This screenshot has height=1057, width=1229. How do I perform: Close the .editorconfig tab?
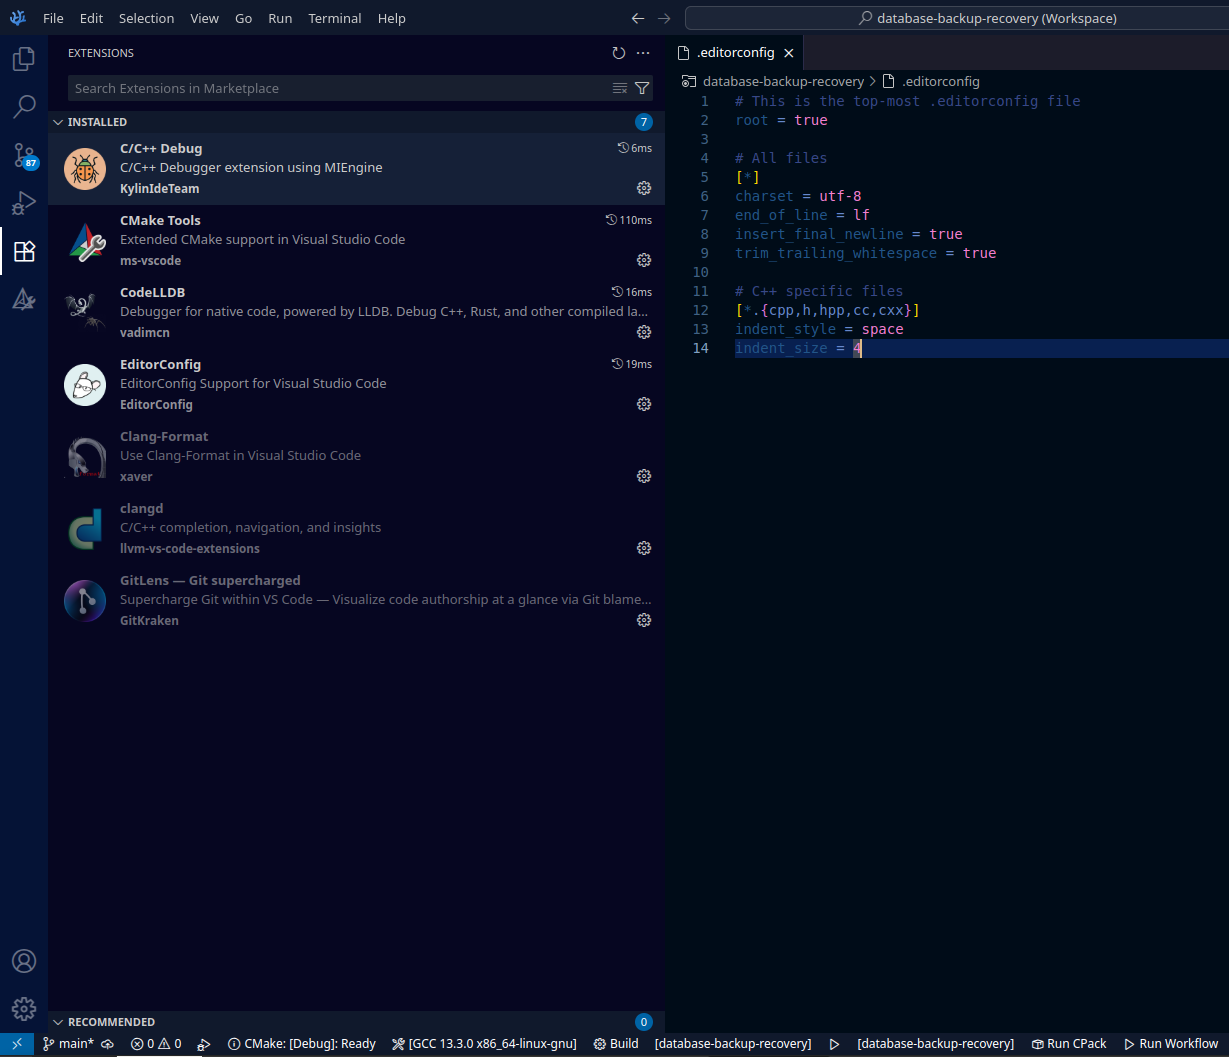789,53
